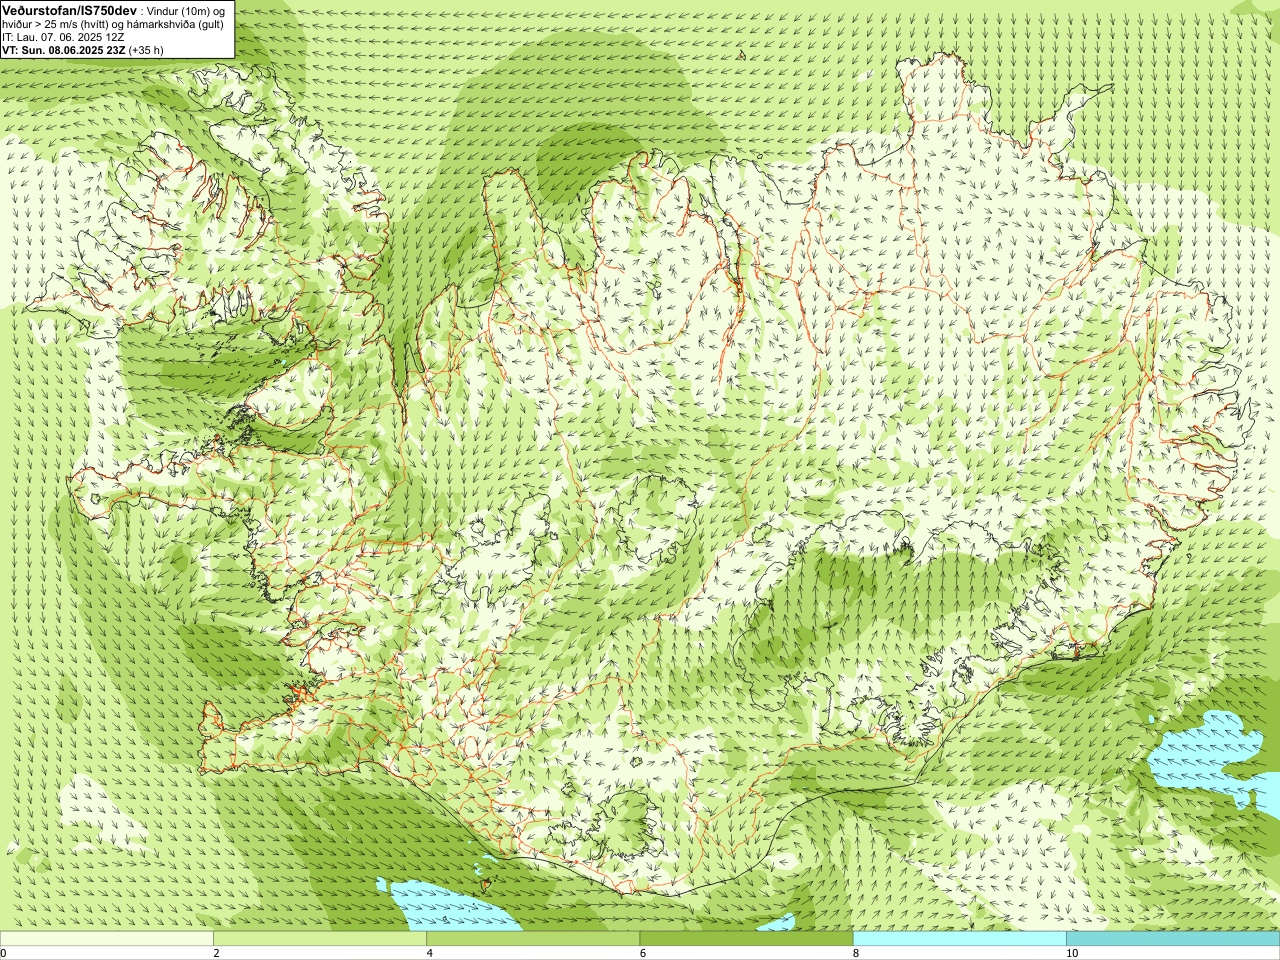
Task: Click the teal above-10 legend swatch
Action: pyautogui.click(x=1172, y=939)
